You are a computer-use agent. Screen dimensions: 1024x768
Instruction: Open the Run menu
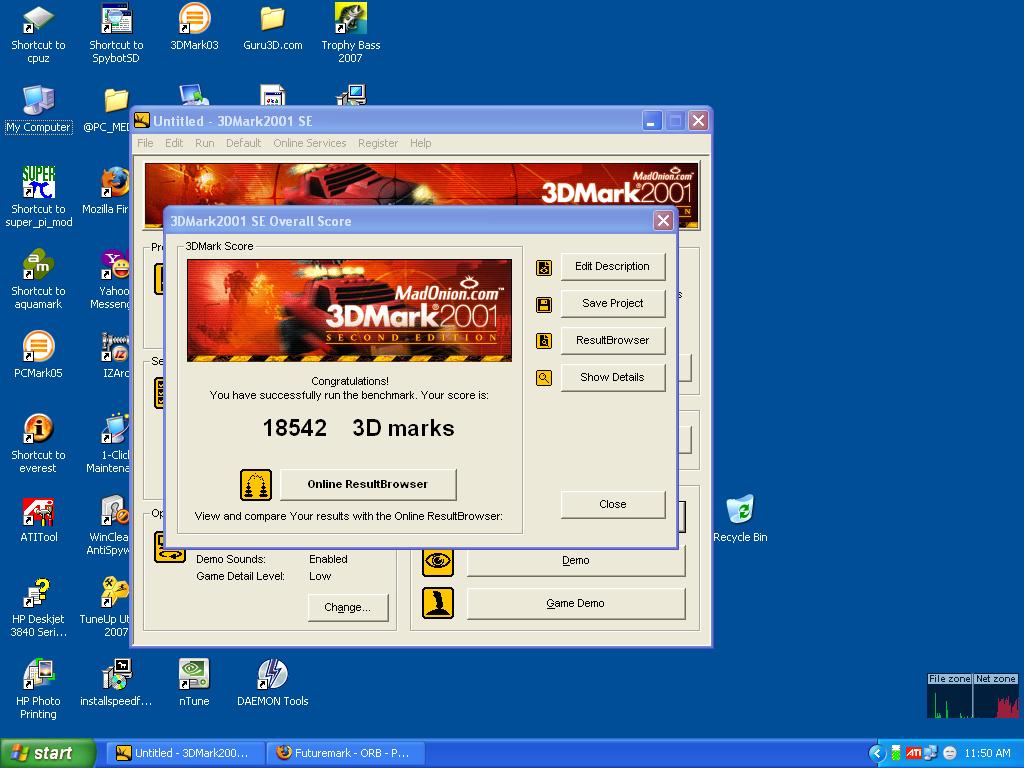pyautogui.click(x=204, y=143)
